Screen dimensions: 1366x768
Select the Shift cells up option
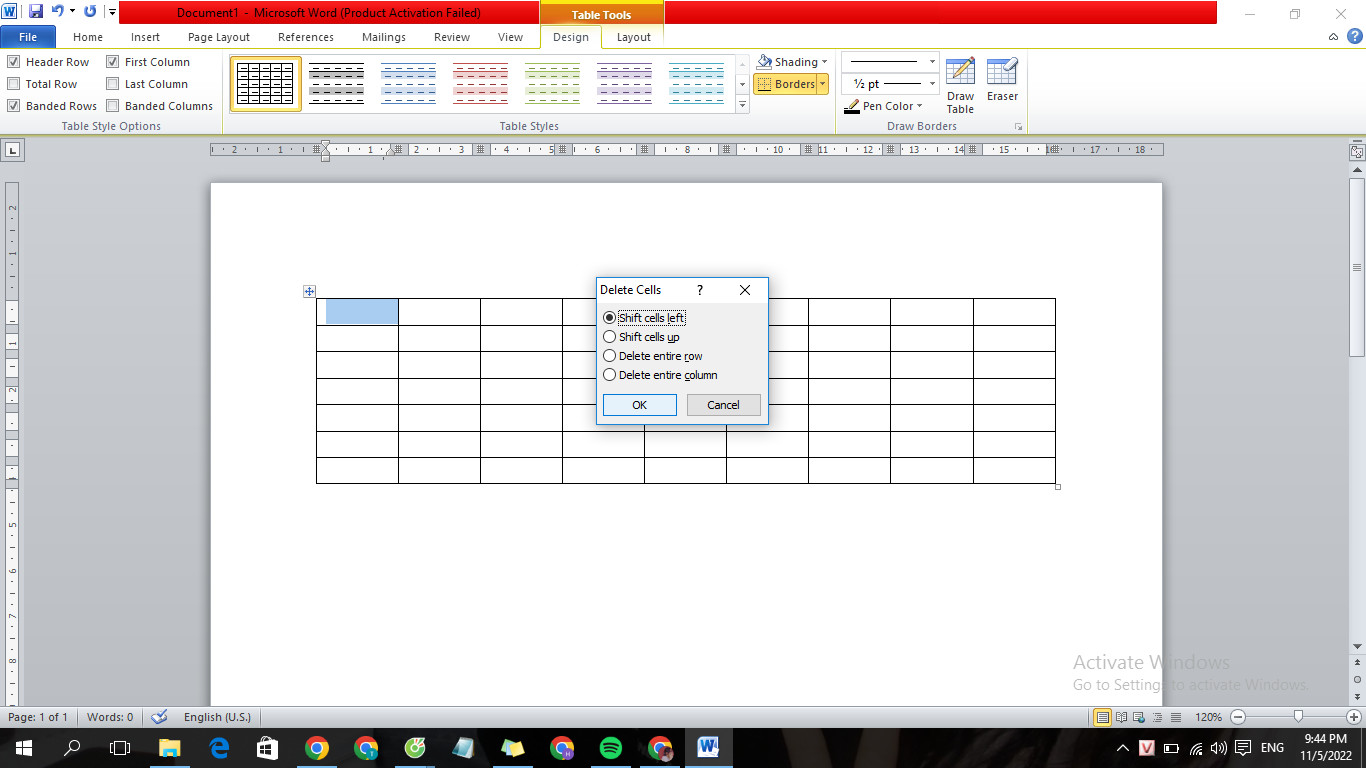click(x=610, y=337)
